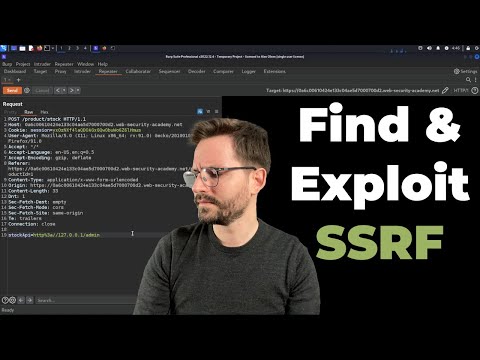Open the send options gear icon
This screenshot has width=480, height=360.
(x=27, y=90)
